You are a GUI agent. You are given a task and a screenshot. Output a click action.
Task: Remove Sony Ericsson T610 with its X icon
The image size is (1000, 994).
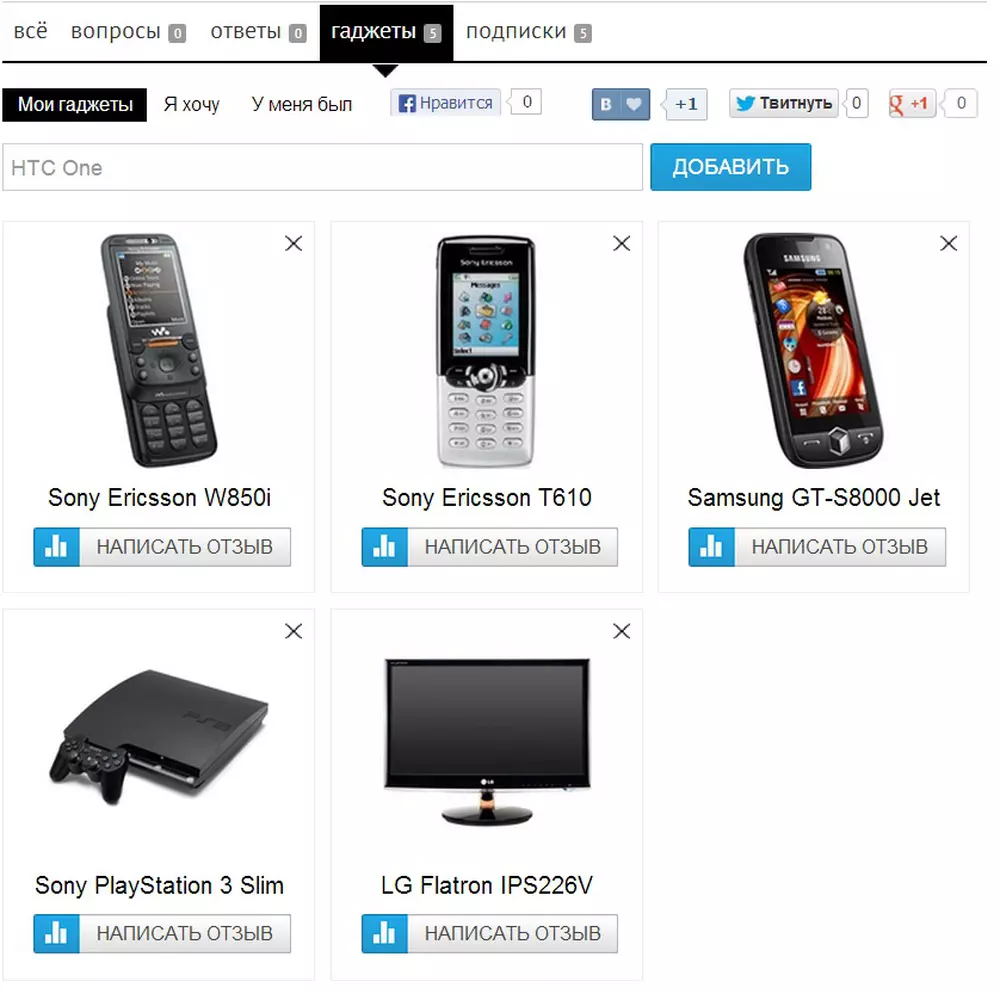pos(621,244)
